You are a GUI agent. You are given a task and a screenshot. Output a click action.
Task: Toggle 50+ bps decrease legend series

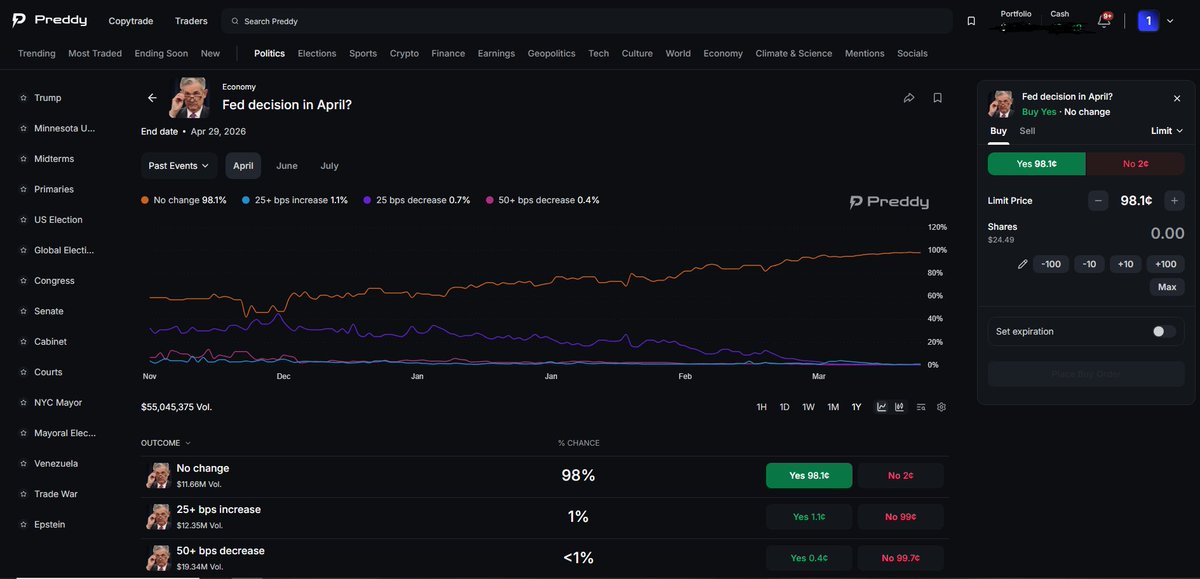point(543,200)
